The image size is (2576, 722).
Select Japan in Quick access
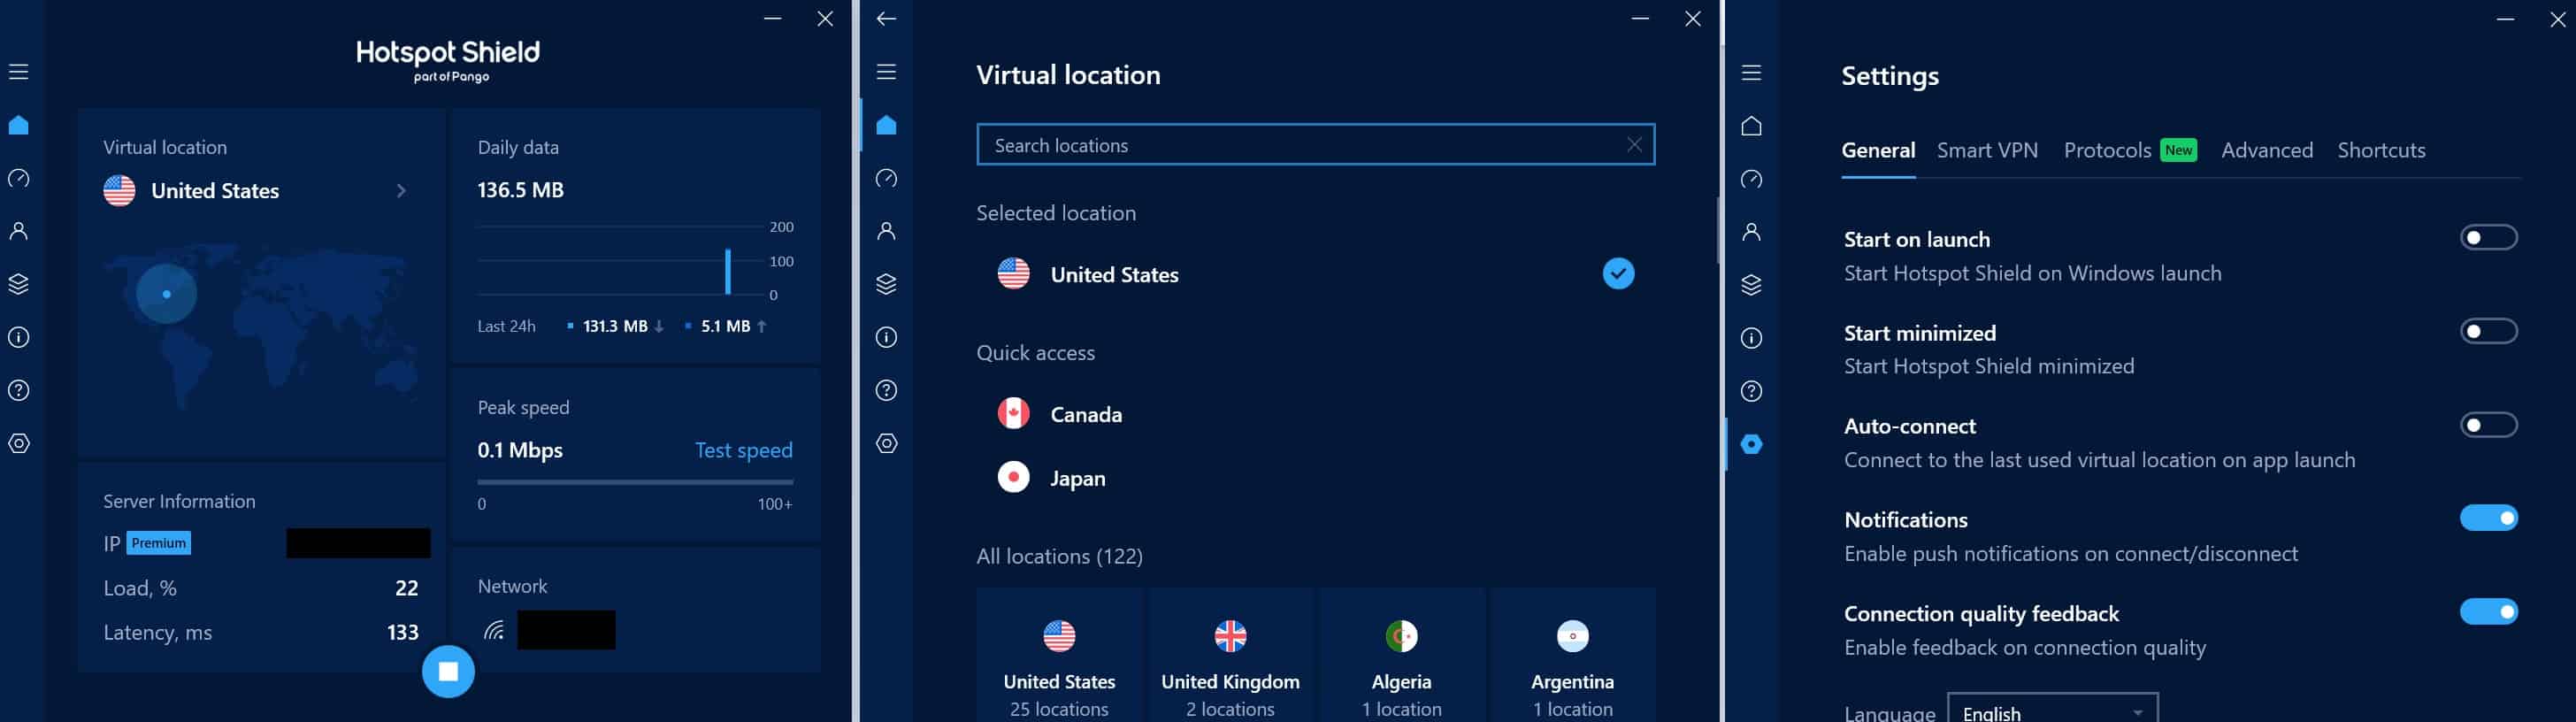[1052, 478]
